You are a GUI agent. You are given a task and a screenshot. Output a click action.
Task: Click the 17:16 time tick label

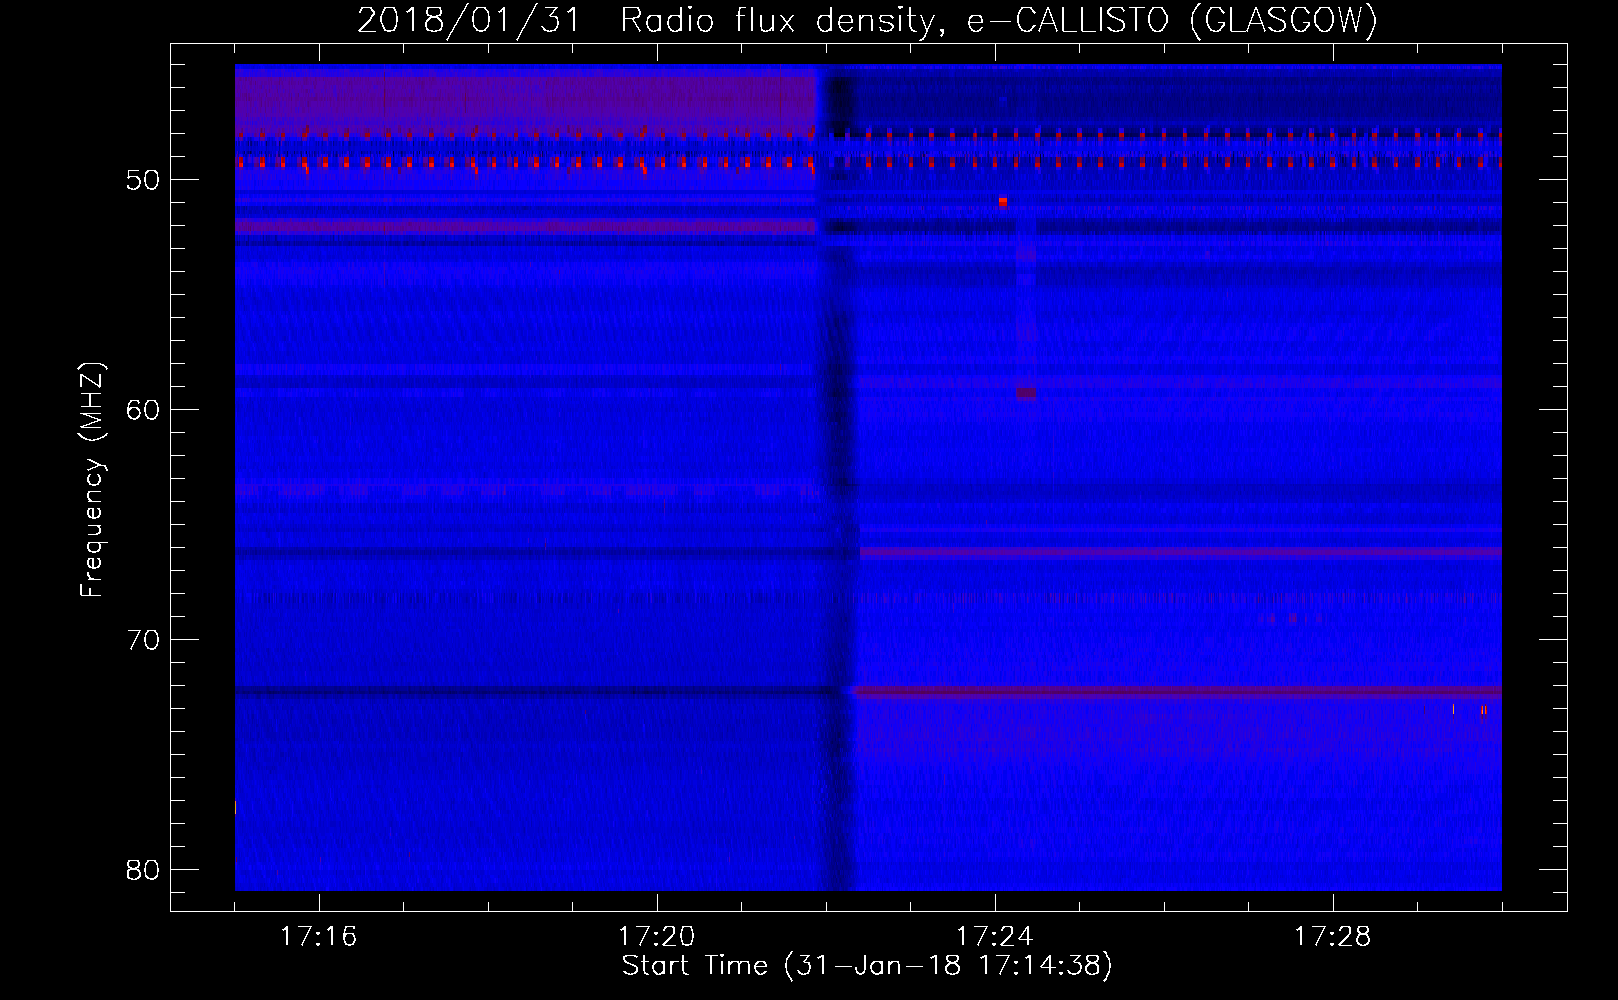[x=318, y=936]
